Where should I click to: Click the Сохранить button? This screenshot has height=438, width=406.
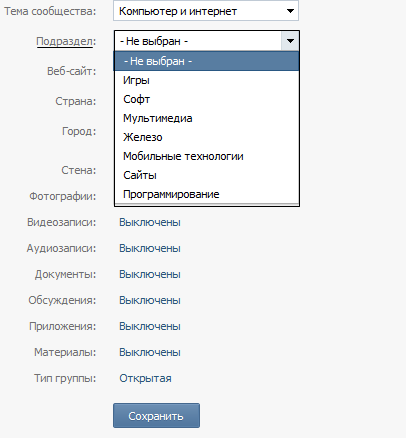point(156,416)
